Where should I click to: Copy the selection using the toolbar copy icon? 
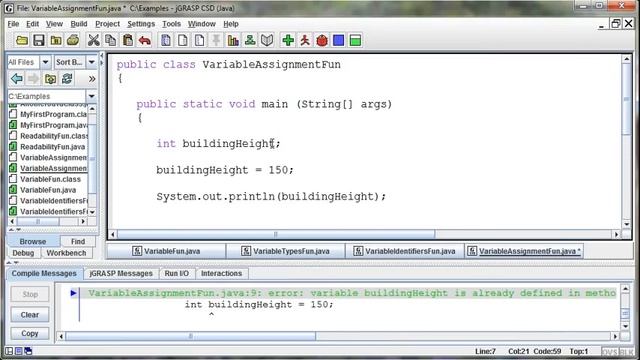(111, 40)
